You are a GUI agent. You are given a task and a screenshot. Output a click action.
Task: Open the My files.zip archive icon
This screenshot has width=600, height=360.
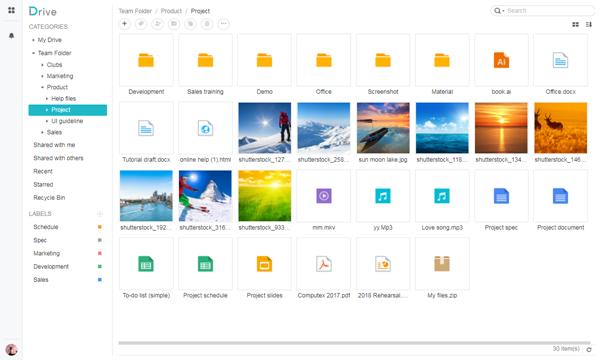click(x=442, y=264)
